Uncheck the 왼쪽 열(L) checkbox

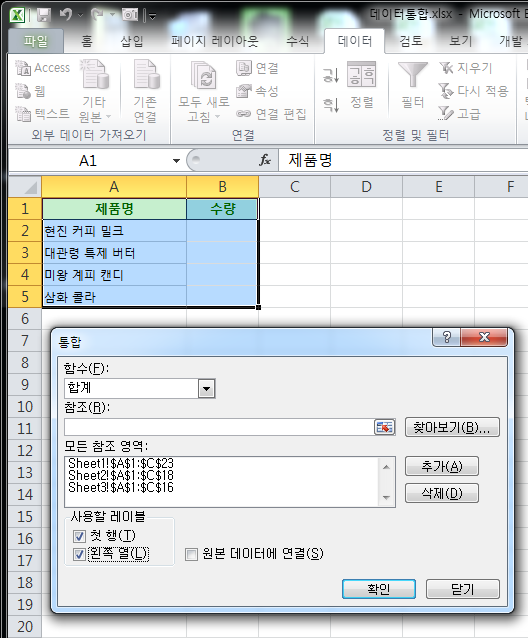tap(79, 554)
